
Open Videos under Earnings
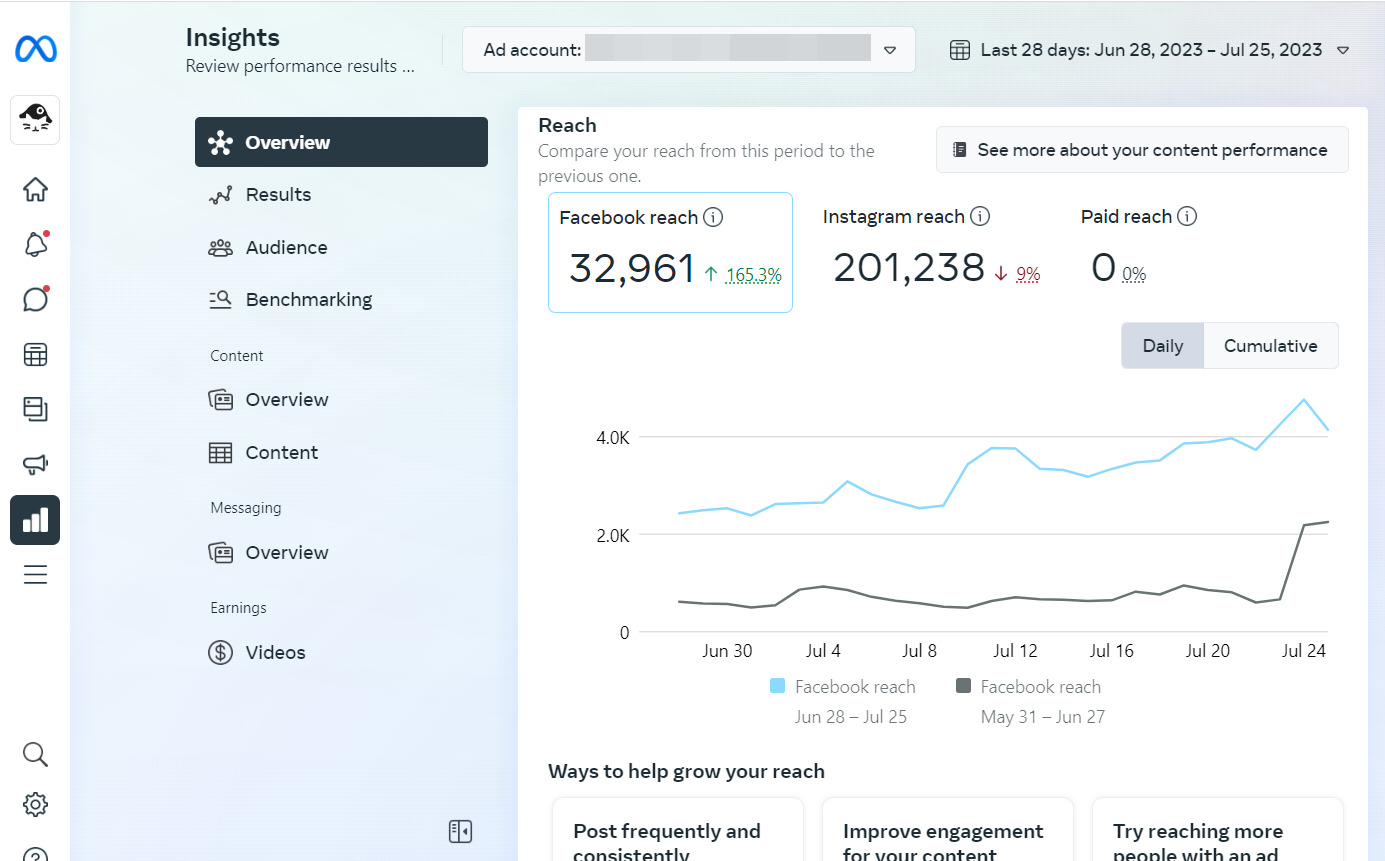tap(341, 652)
